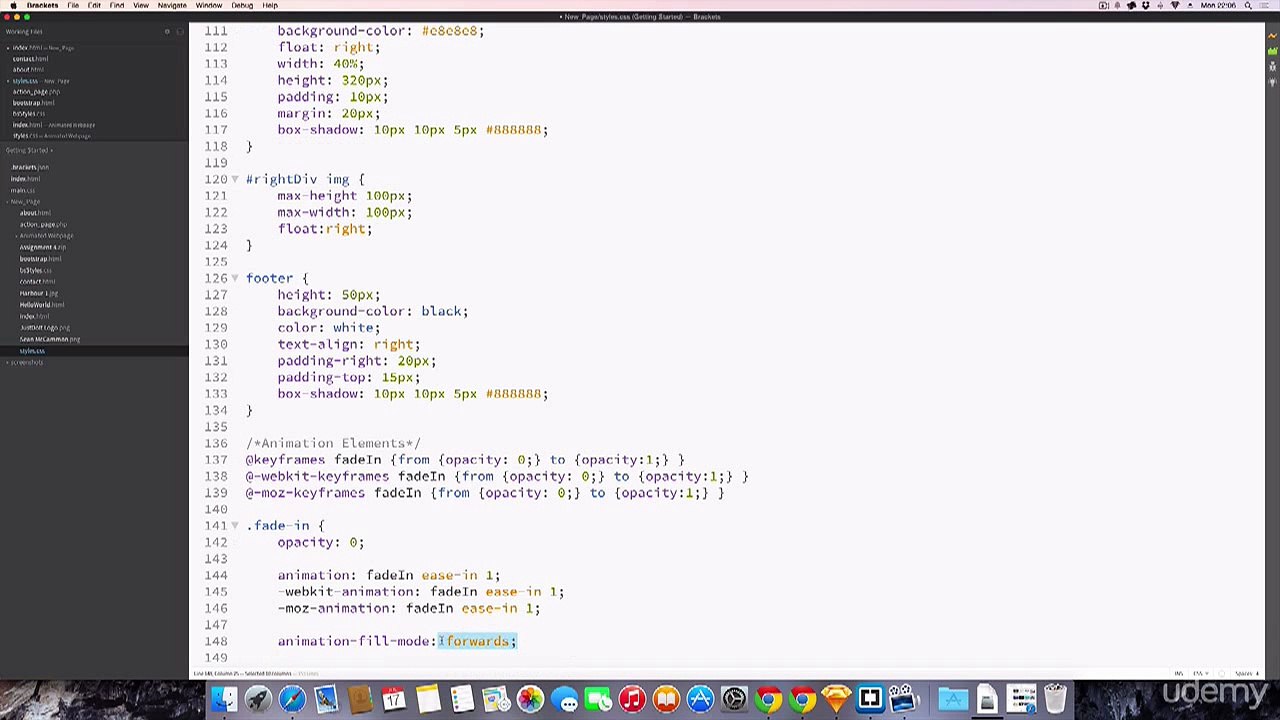Open HelloWorld.html in the file tree
The height and width of the screenshot is (720, 1280).
point(42,305)
